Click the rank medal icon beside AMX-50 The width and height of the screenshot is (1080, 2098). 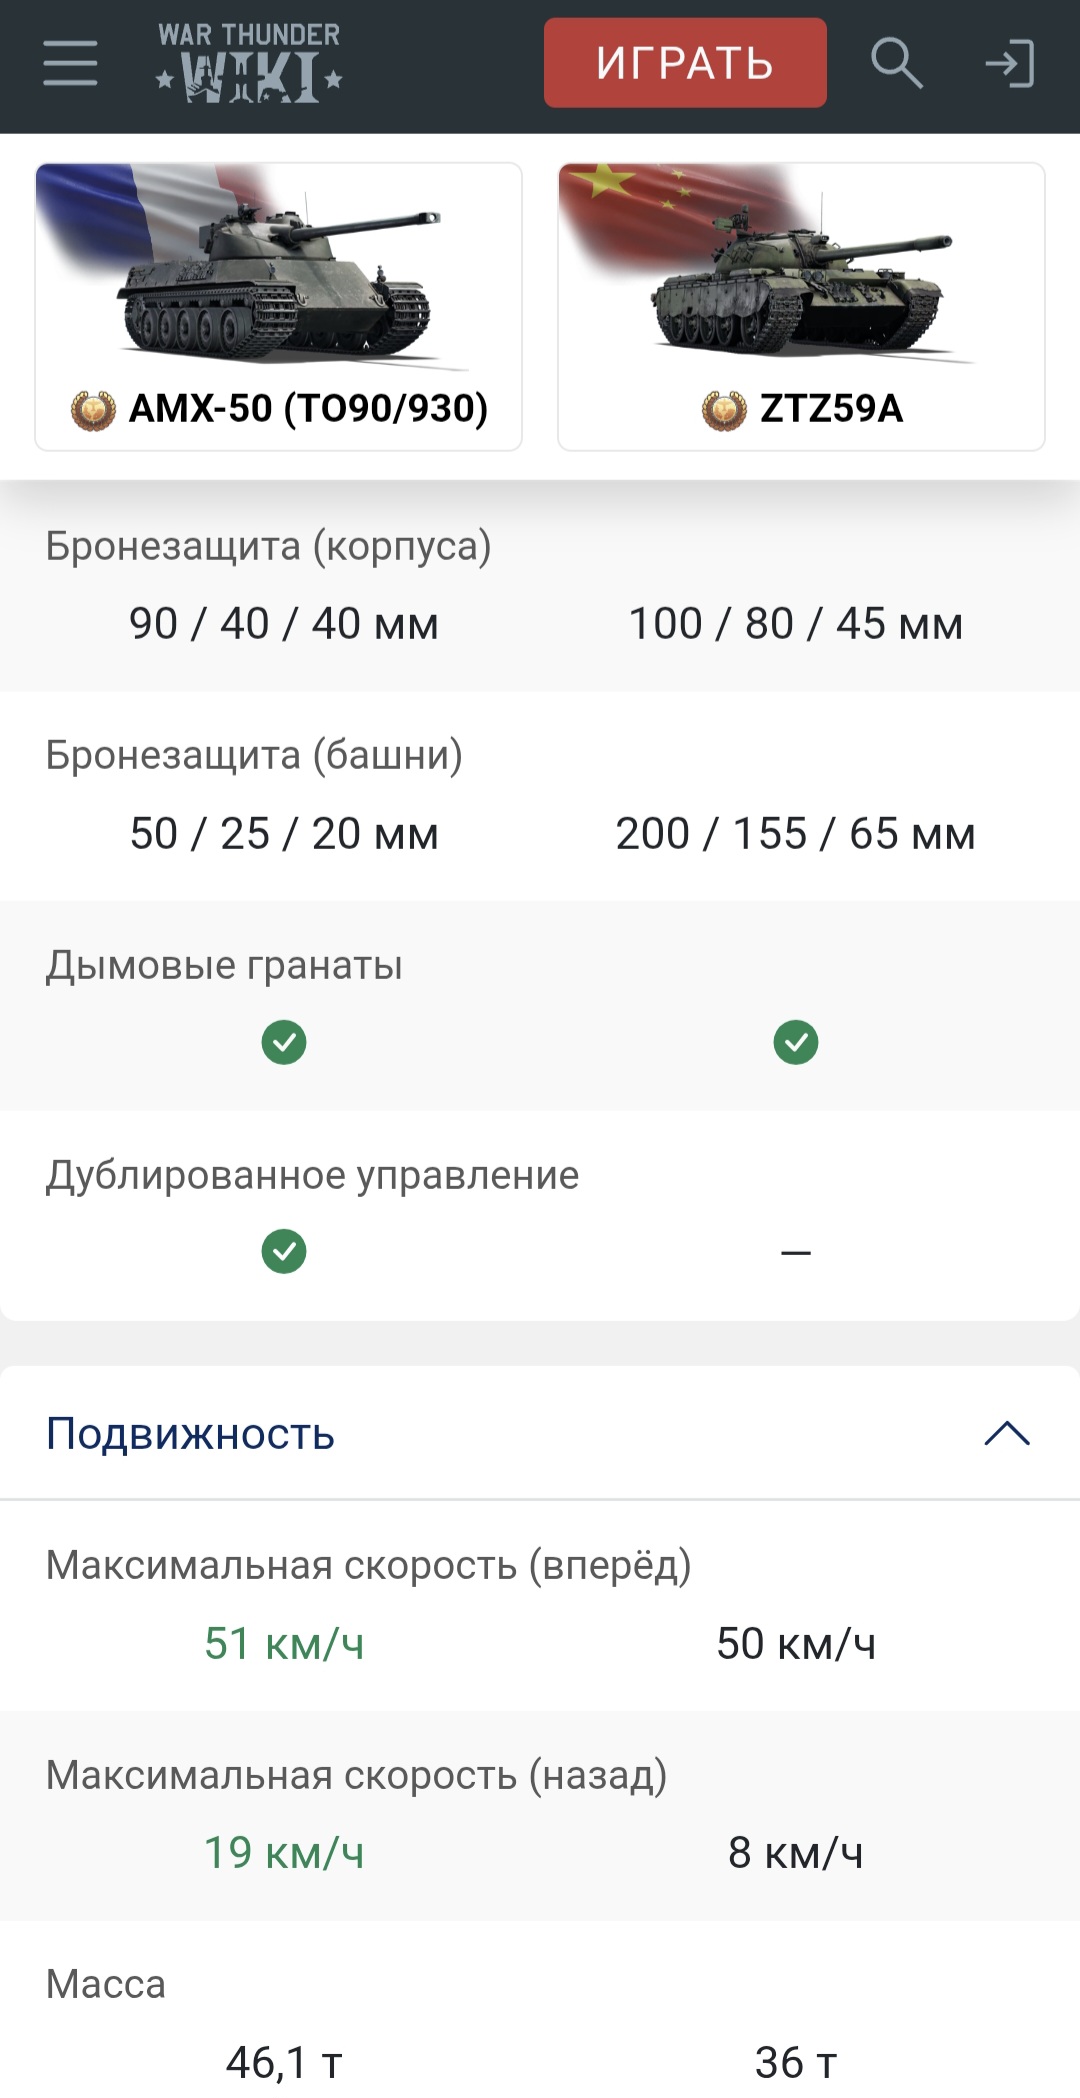tap(93, 410)
